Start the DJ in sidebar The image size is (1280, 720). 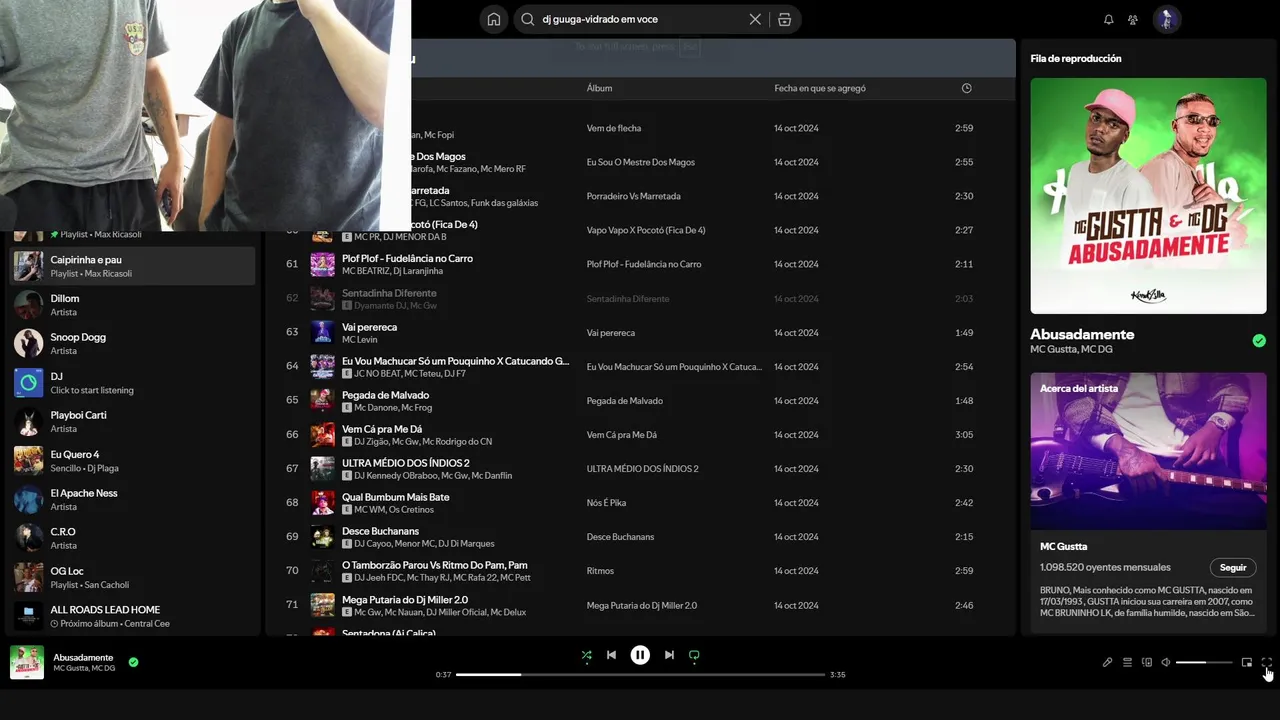tap(132, 383)
